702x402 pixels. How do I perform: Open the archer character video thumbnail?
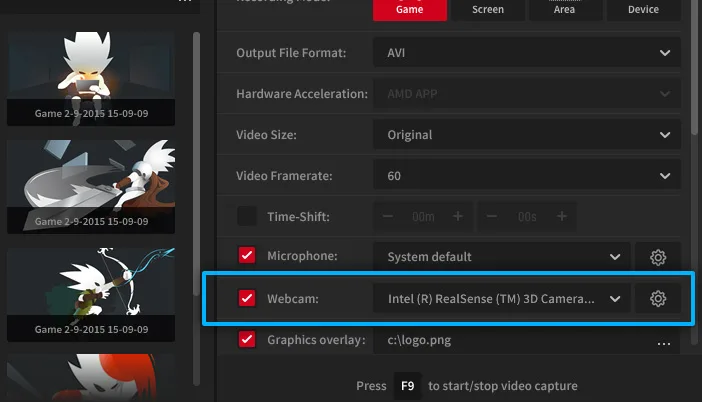91,295
